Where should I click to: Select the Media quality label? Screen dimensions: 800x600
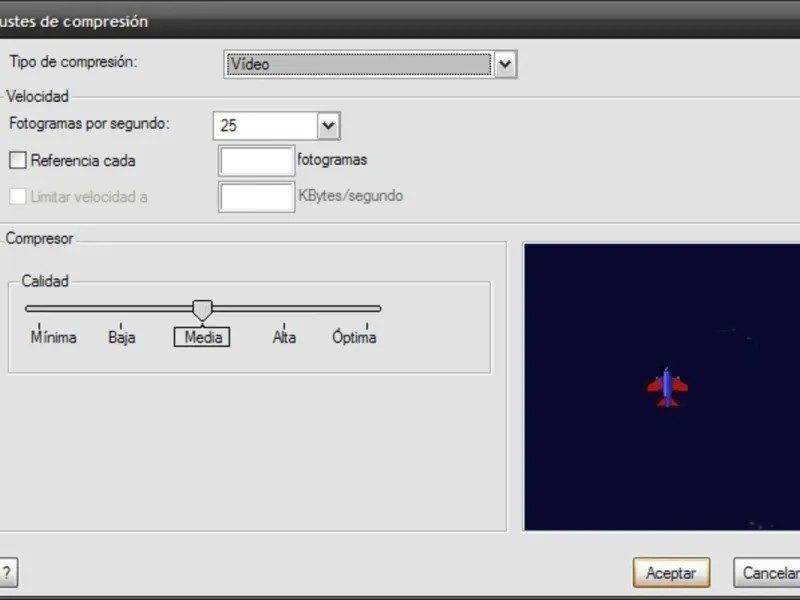click(202, 337)
